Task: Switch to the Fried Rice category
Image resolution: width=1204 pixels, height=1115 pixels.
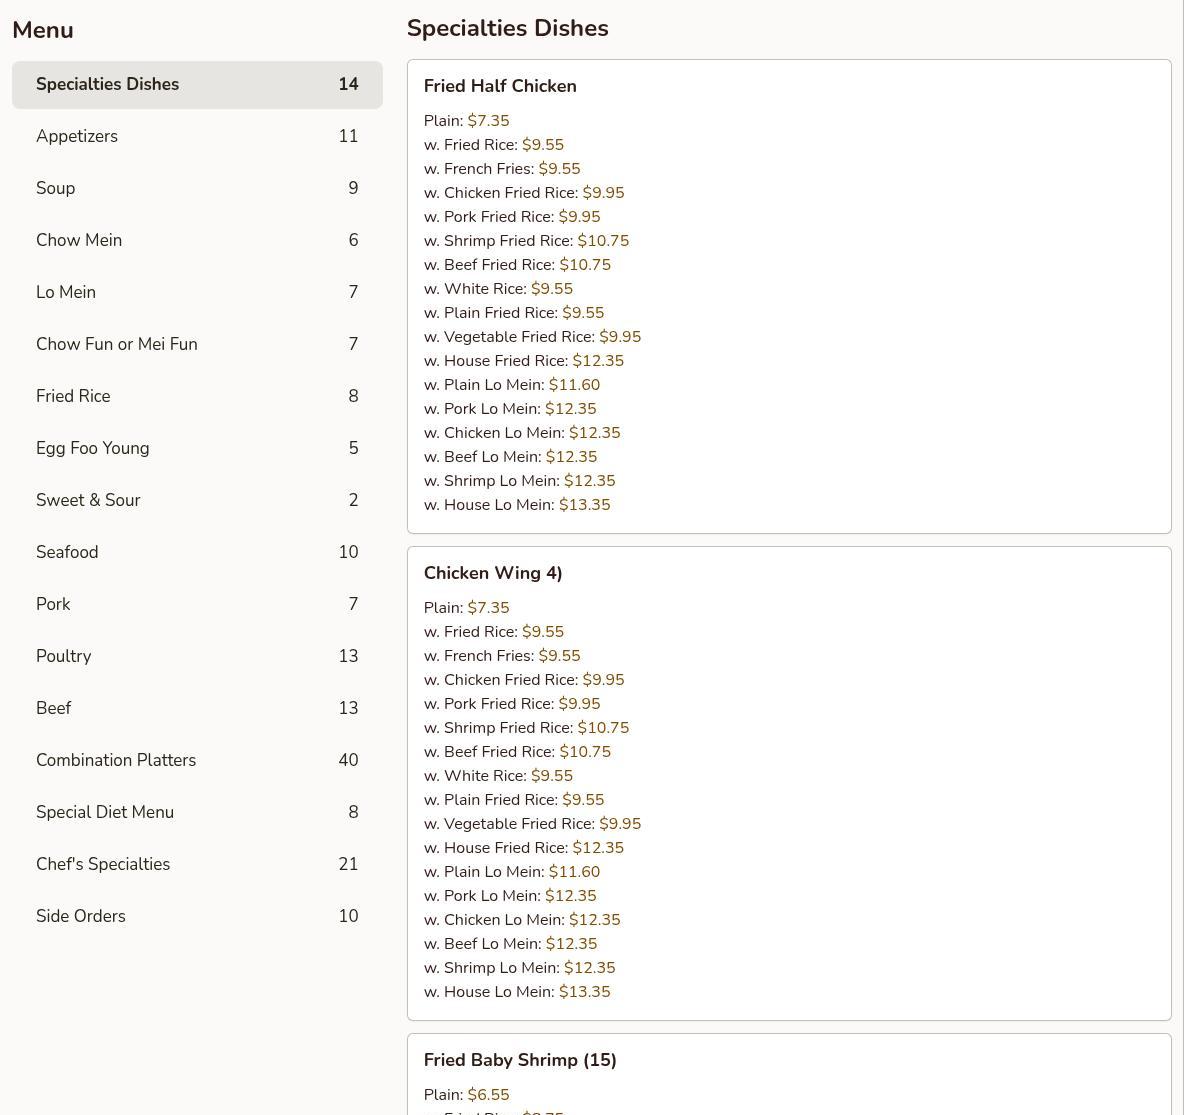Action: pyautogui.click(x=197, y=397)
